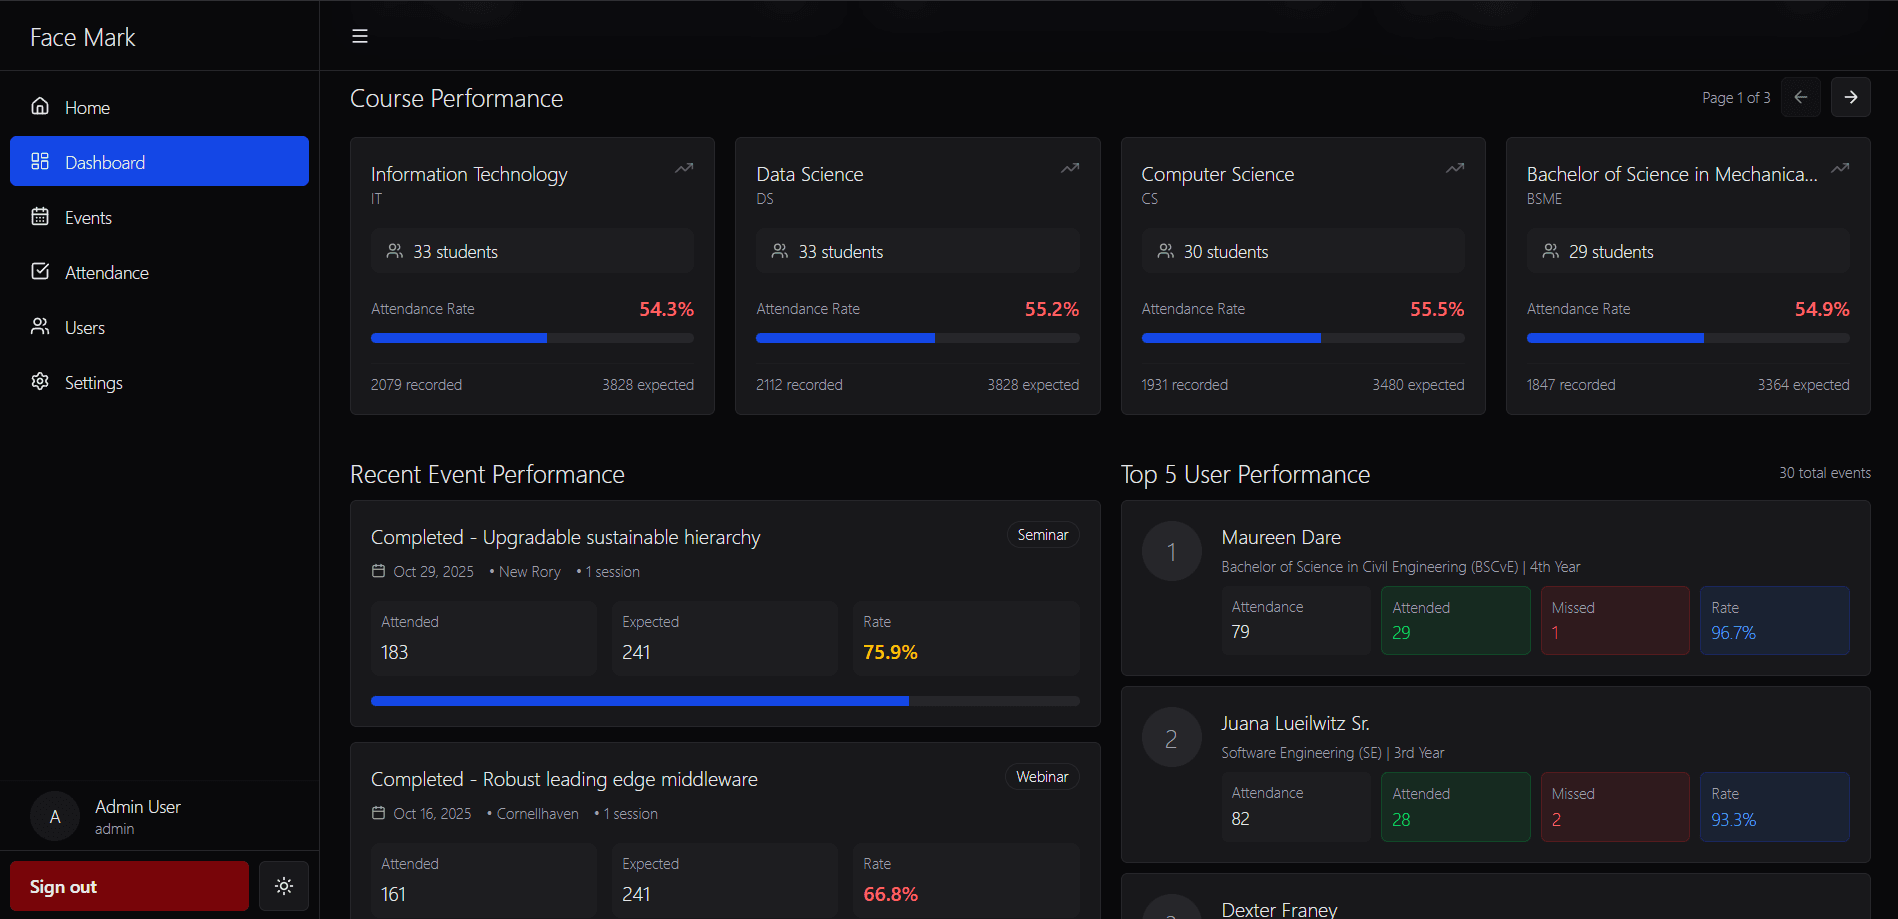
Task: Click the trend arrow on Information Technology card
Action: (x=684, y=168)
